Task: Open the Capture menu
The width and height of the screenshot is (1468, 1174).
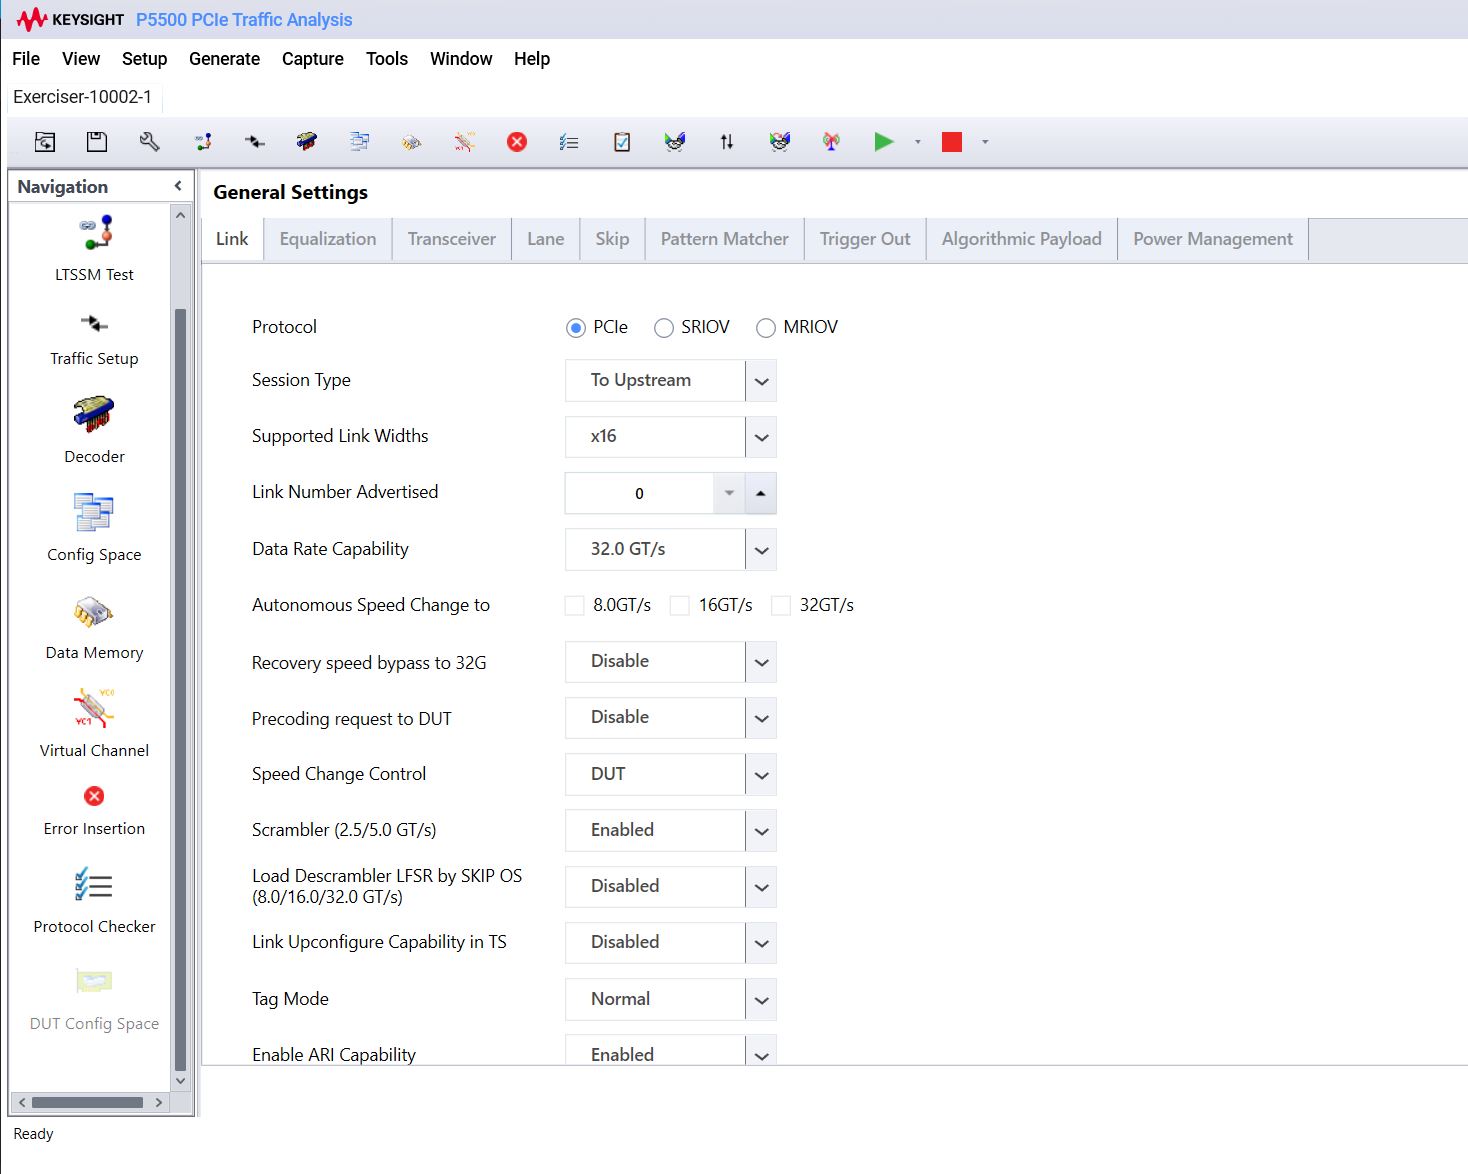Action: [313, 59]
